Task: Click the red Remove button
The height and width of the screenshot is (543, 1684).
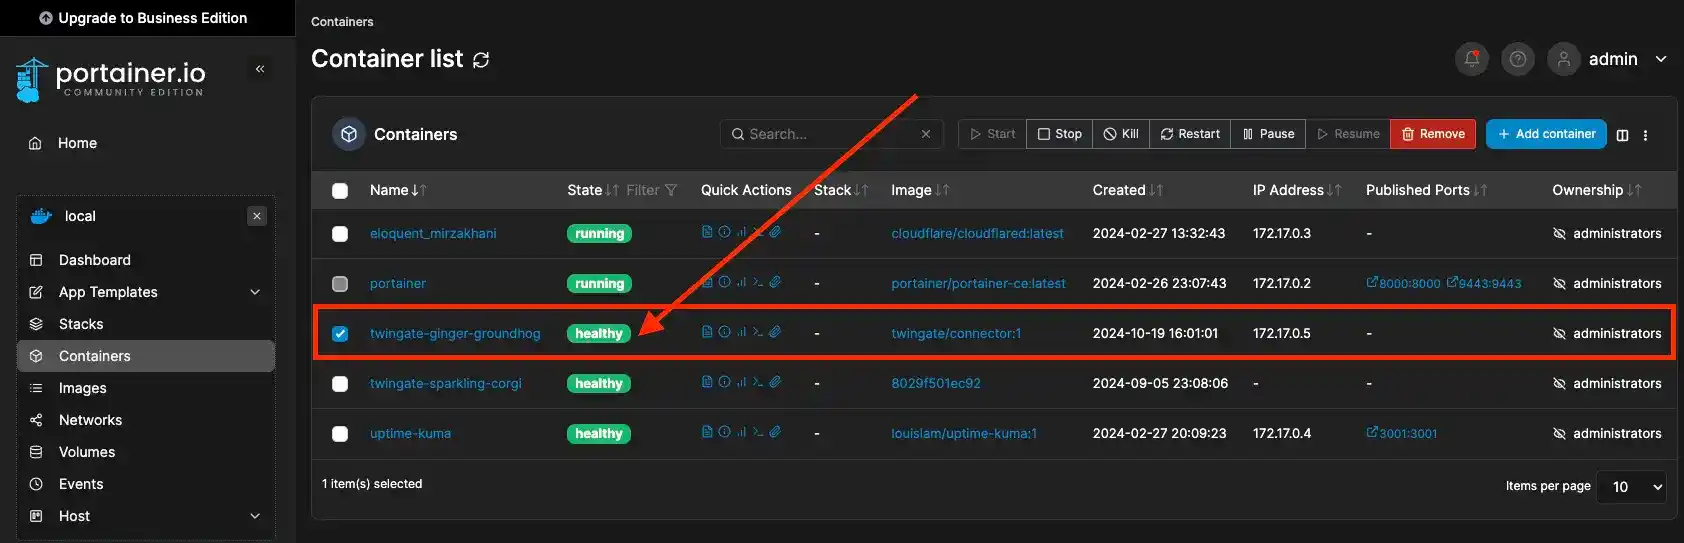Action: (x=1432, y=134)
